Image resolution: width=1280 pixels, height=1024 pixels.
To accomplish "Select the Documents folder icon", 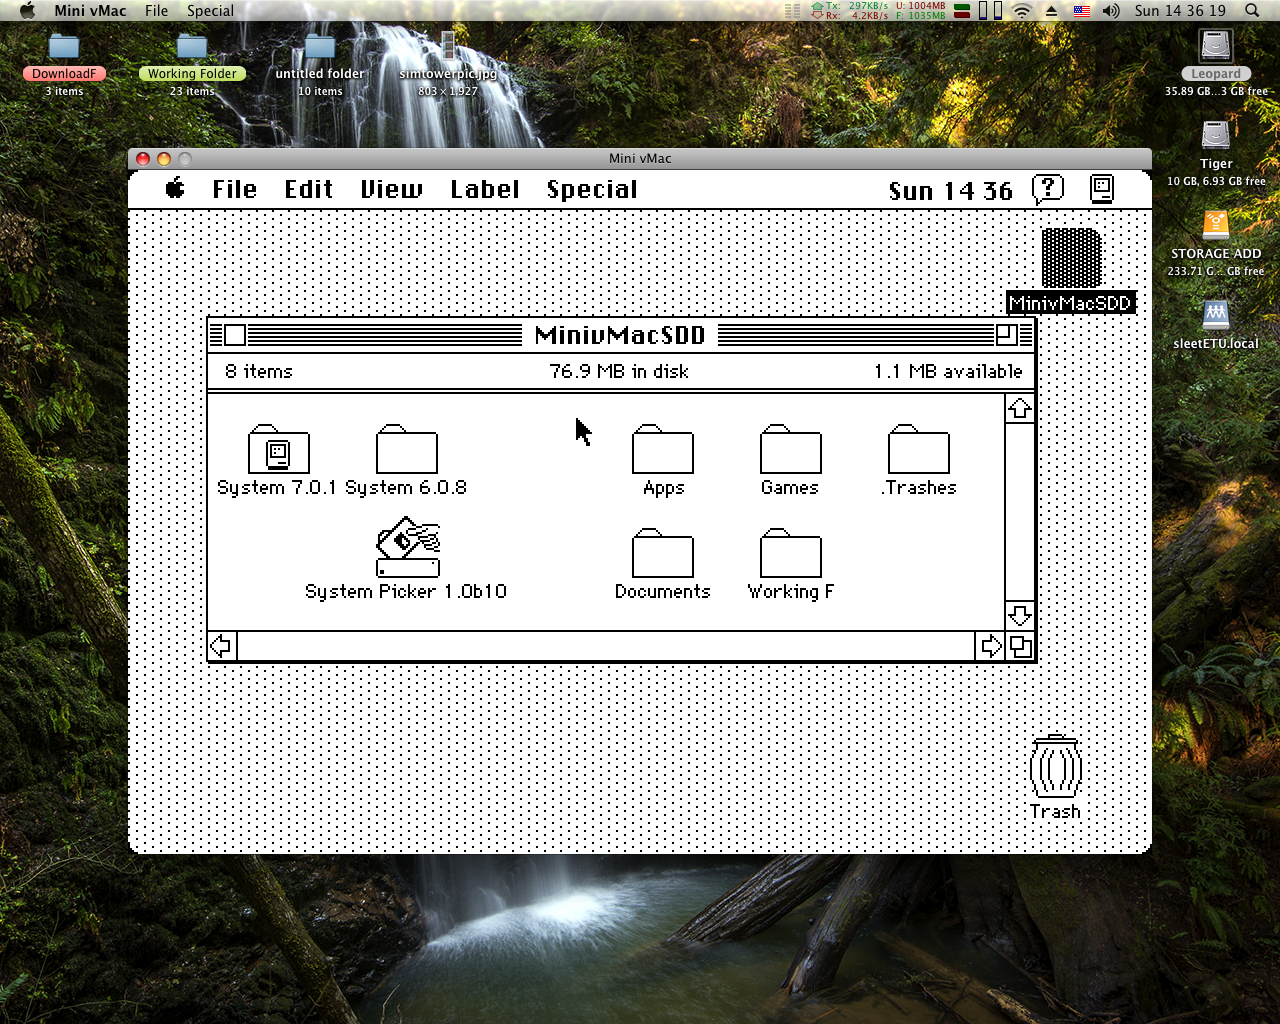I will pyautogui.click(x=662, y=553).
